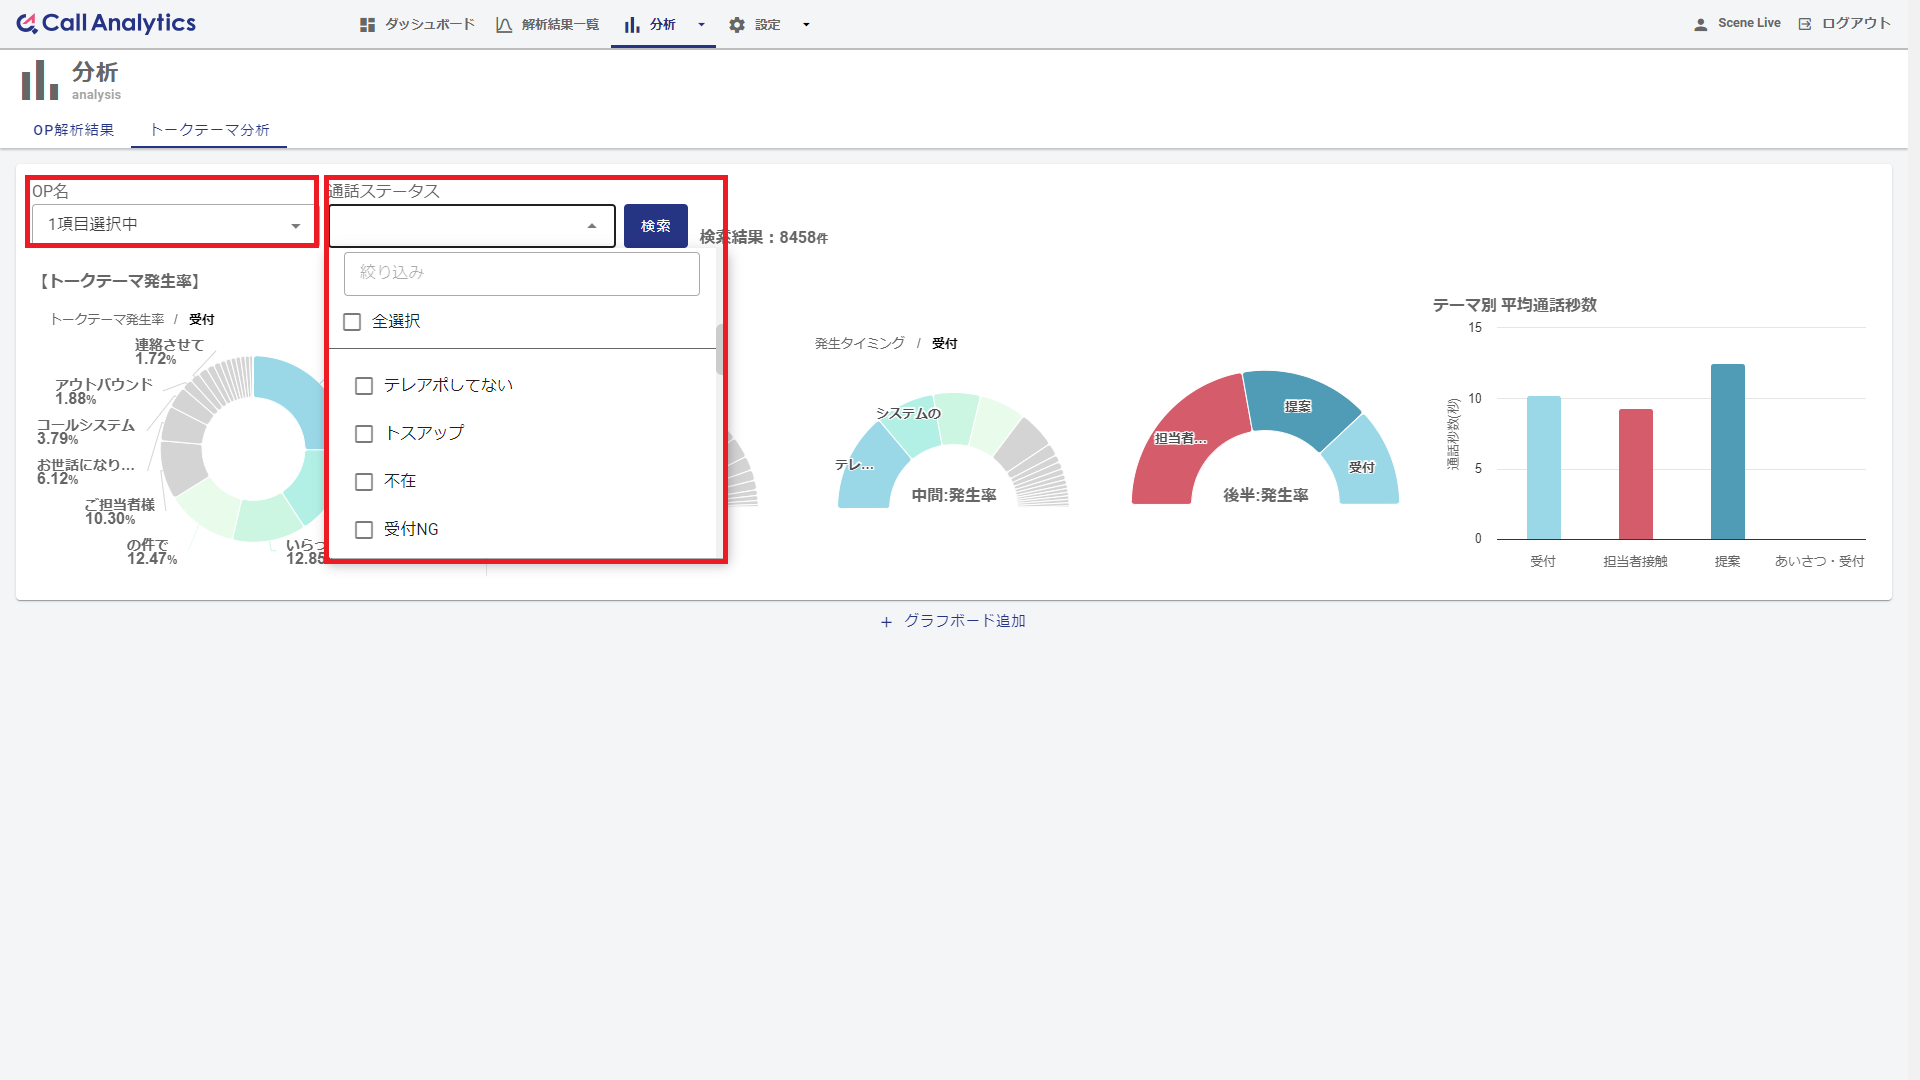1920x1080 pixels.
Task: Click the 検索 search button
Action: [x=655, y=224]
